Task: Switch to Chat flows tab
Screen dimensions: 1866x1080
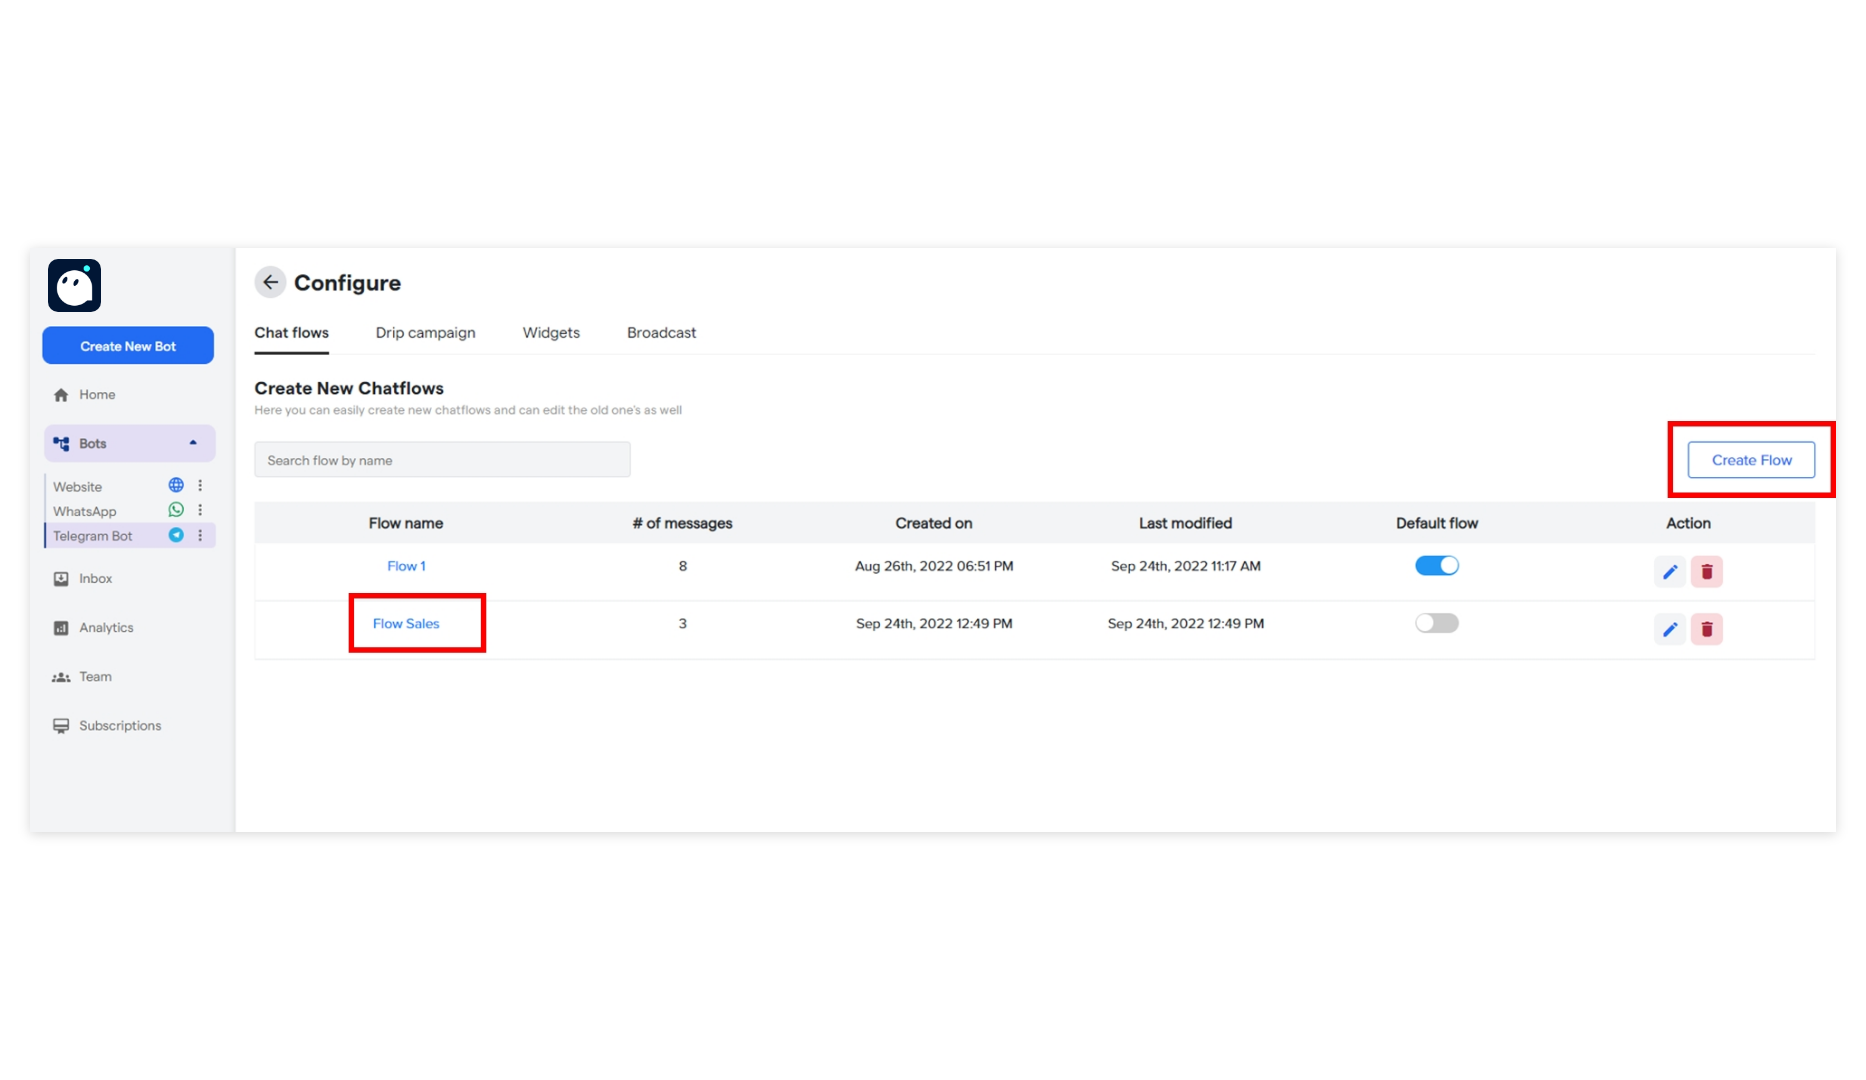Action: tap(291, 333)
